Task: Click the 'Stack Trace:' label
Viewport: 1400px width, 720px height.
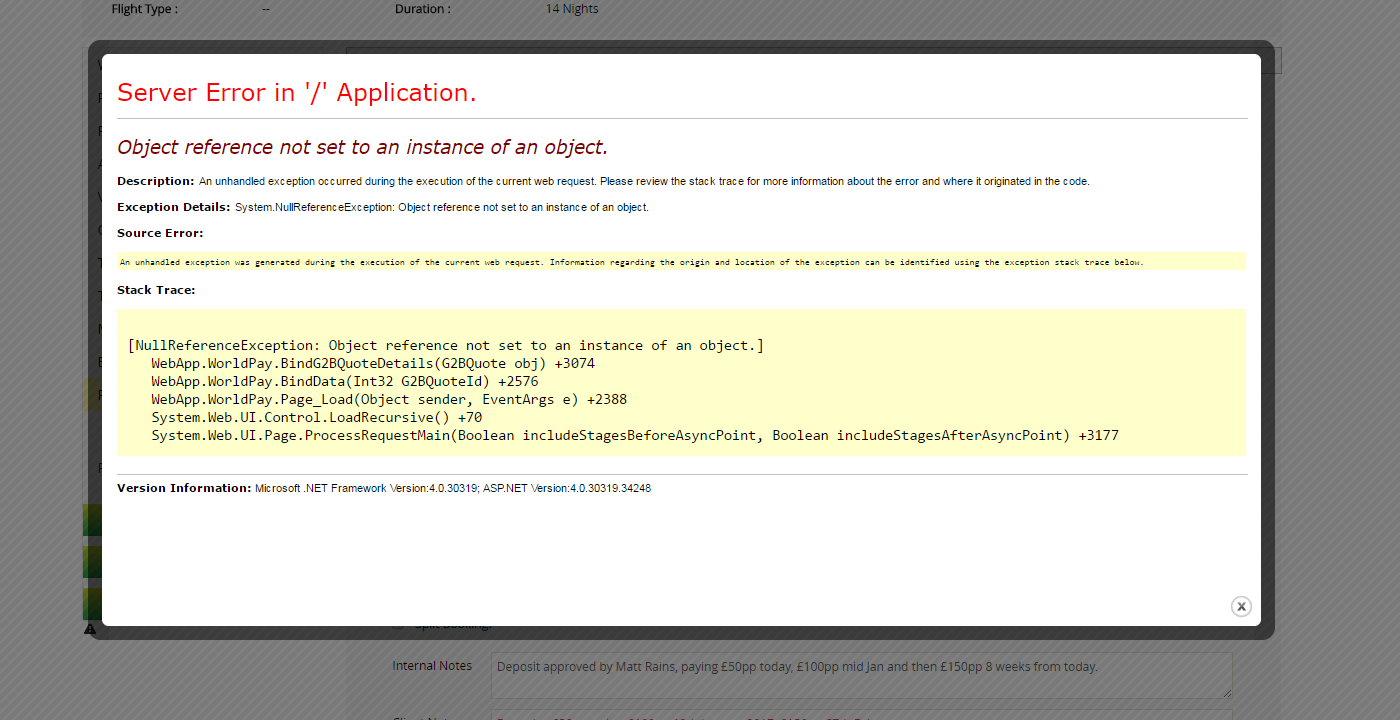Action: (x=156, y=290)
